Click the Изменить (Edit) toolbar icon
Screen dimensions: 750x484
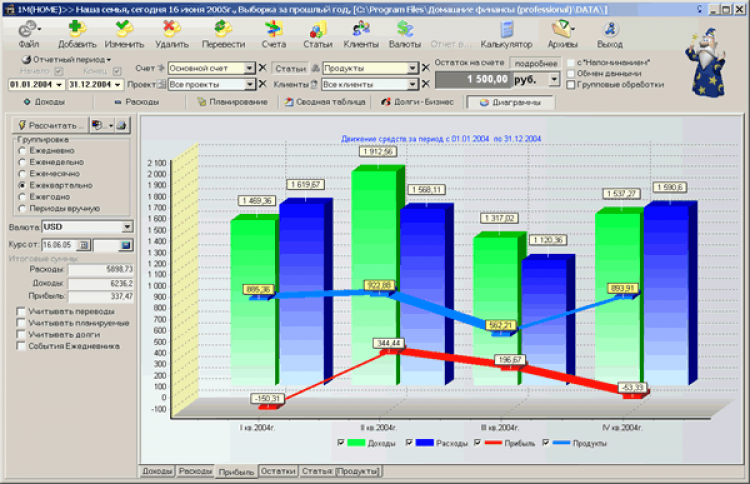[124, 33]
